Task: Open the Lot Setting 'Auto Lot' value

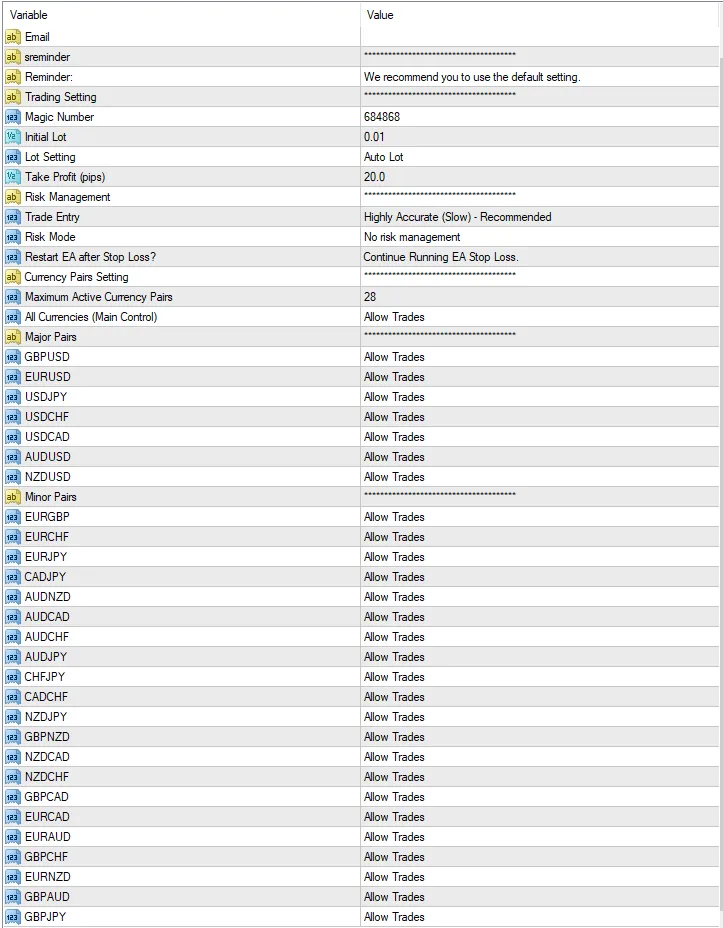Action: 384,157
